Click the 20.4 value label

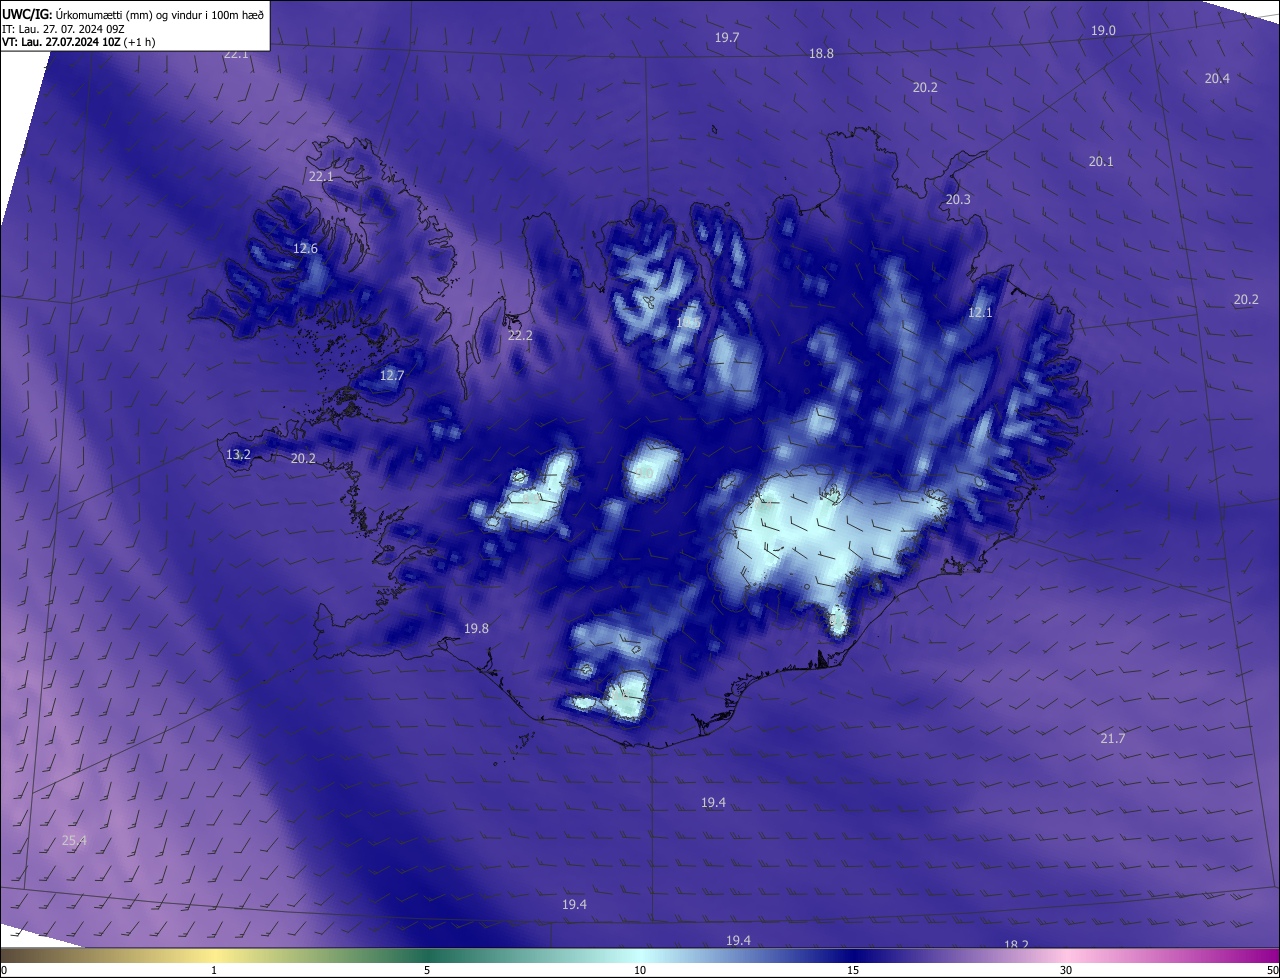(1217, 78)
